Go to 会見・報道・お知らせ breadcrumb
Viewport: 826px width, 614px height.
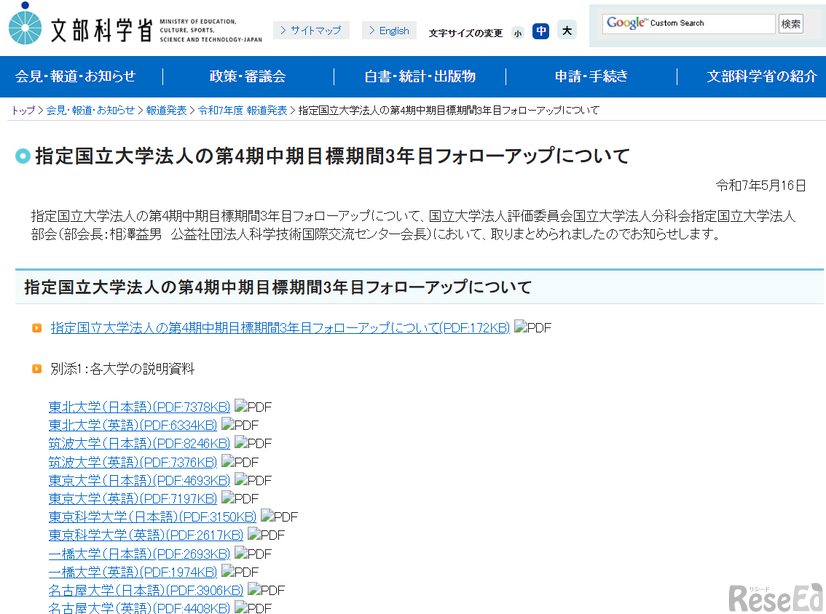pyautogui.click(x=90, y=110)
